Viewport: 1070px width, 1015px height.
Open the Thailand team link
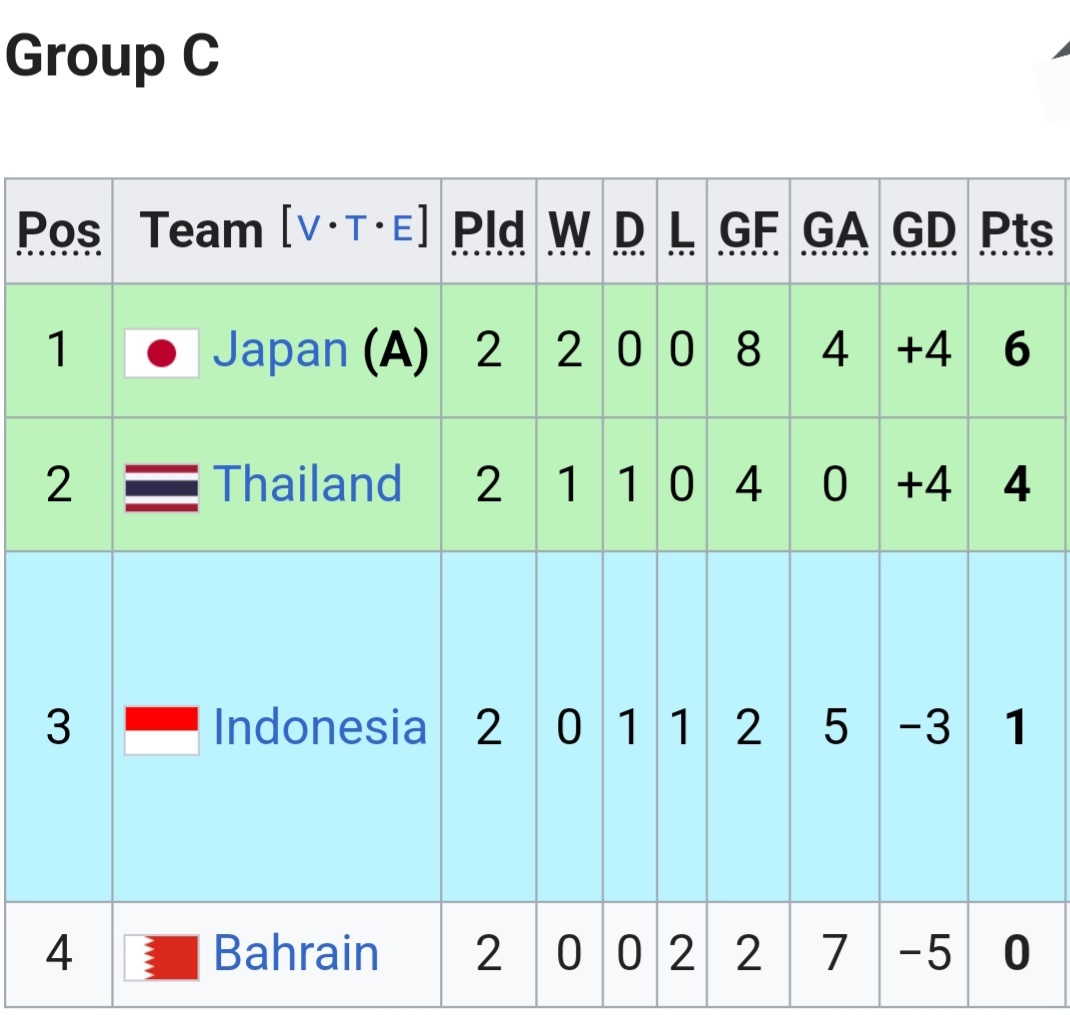(x=307, y=484)
